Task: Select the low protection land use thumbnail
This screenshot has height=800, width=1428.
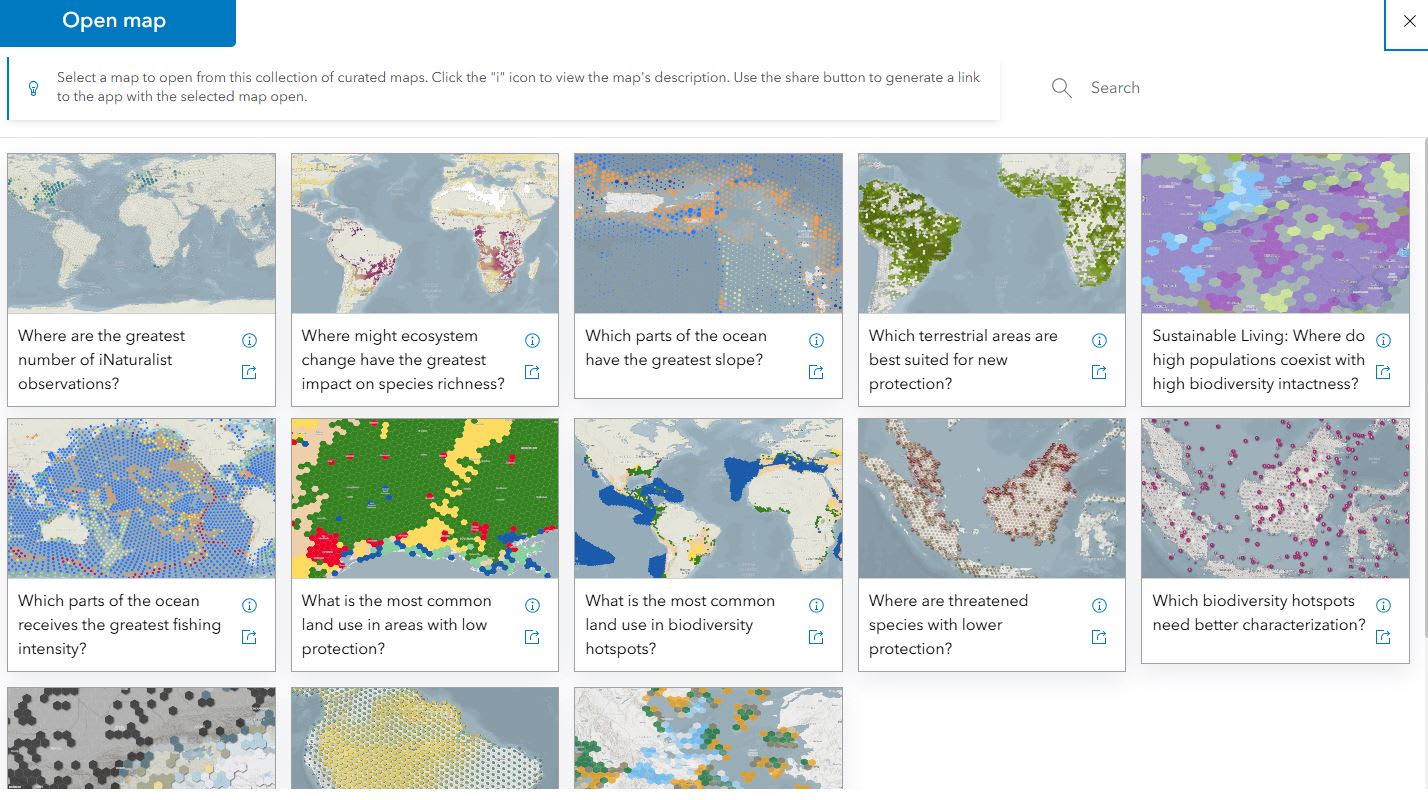Action: pos(425,498)
